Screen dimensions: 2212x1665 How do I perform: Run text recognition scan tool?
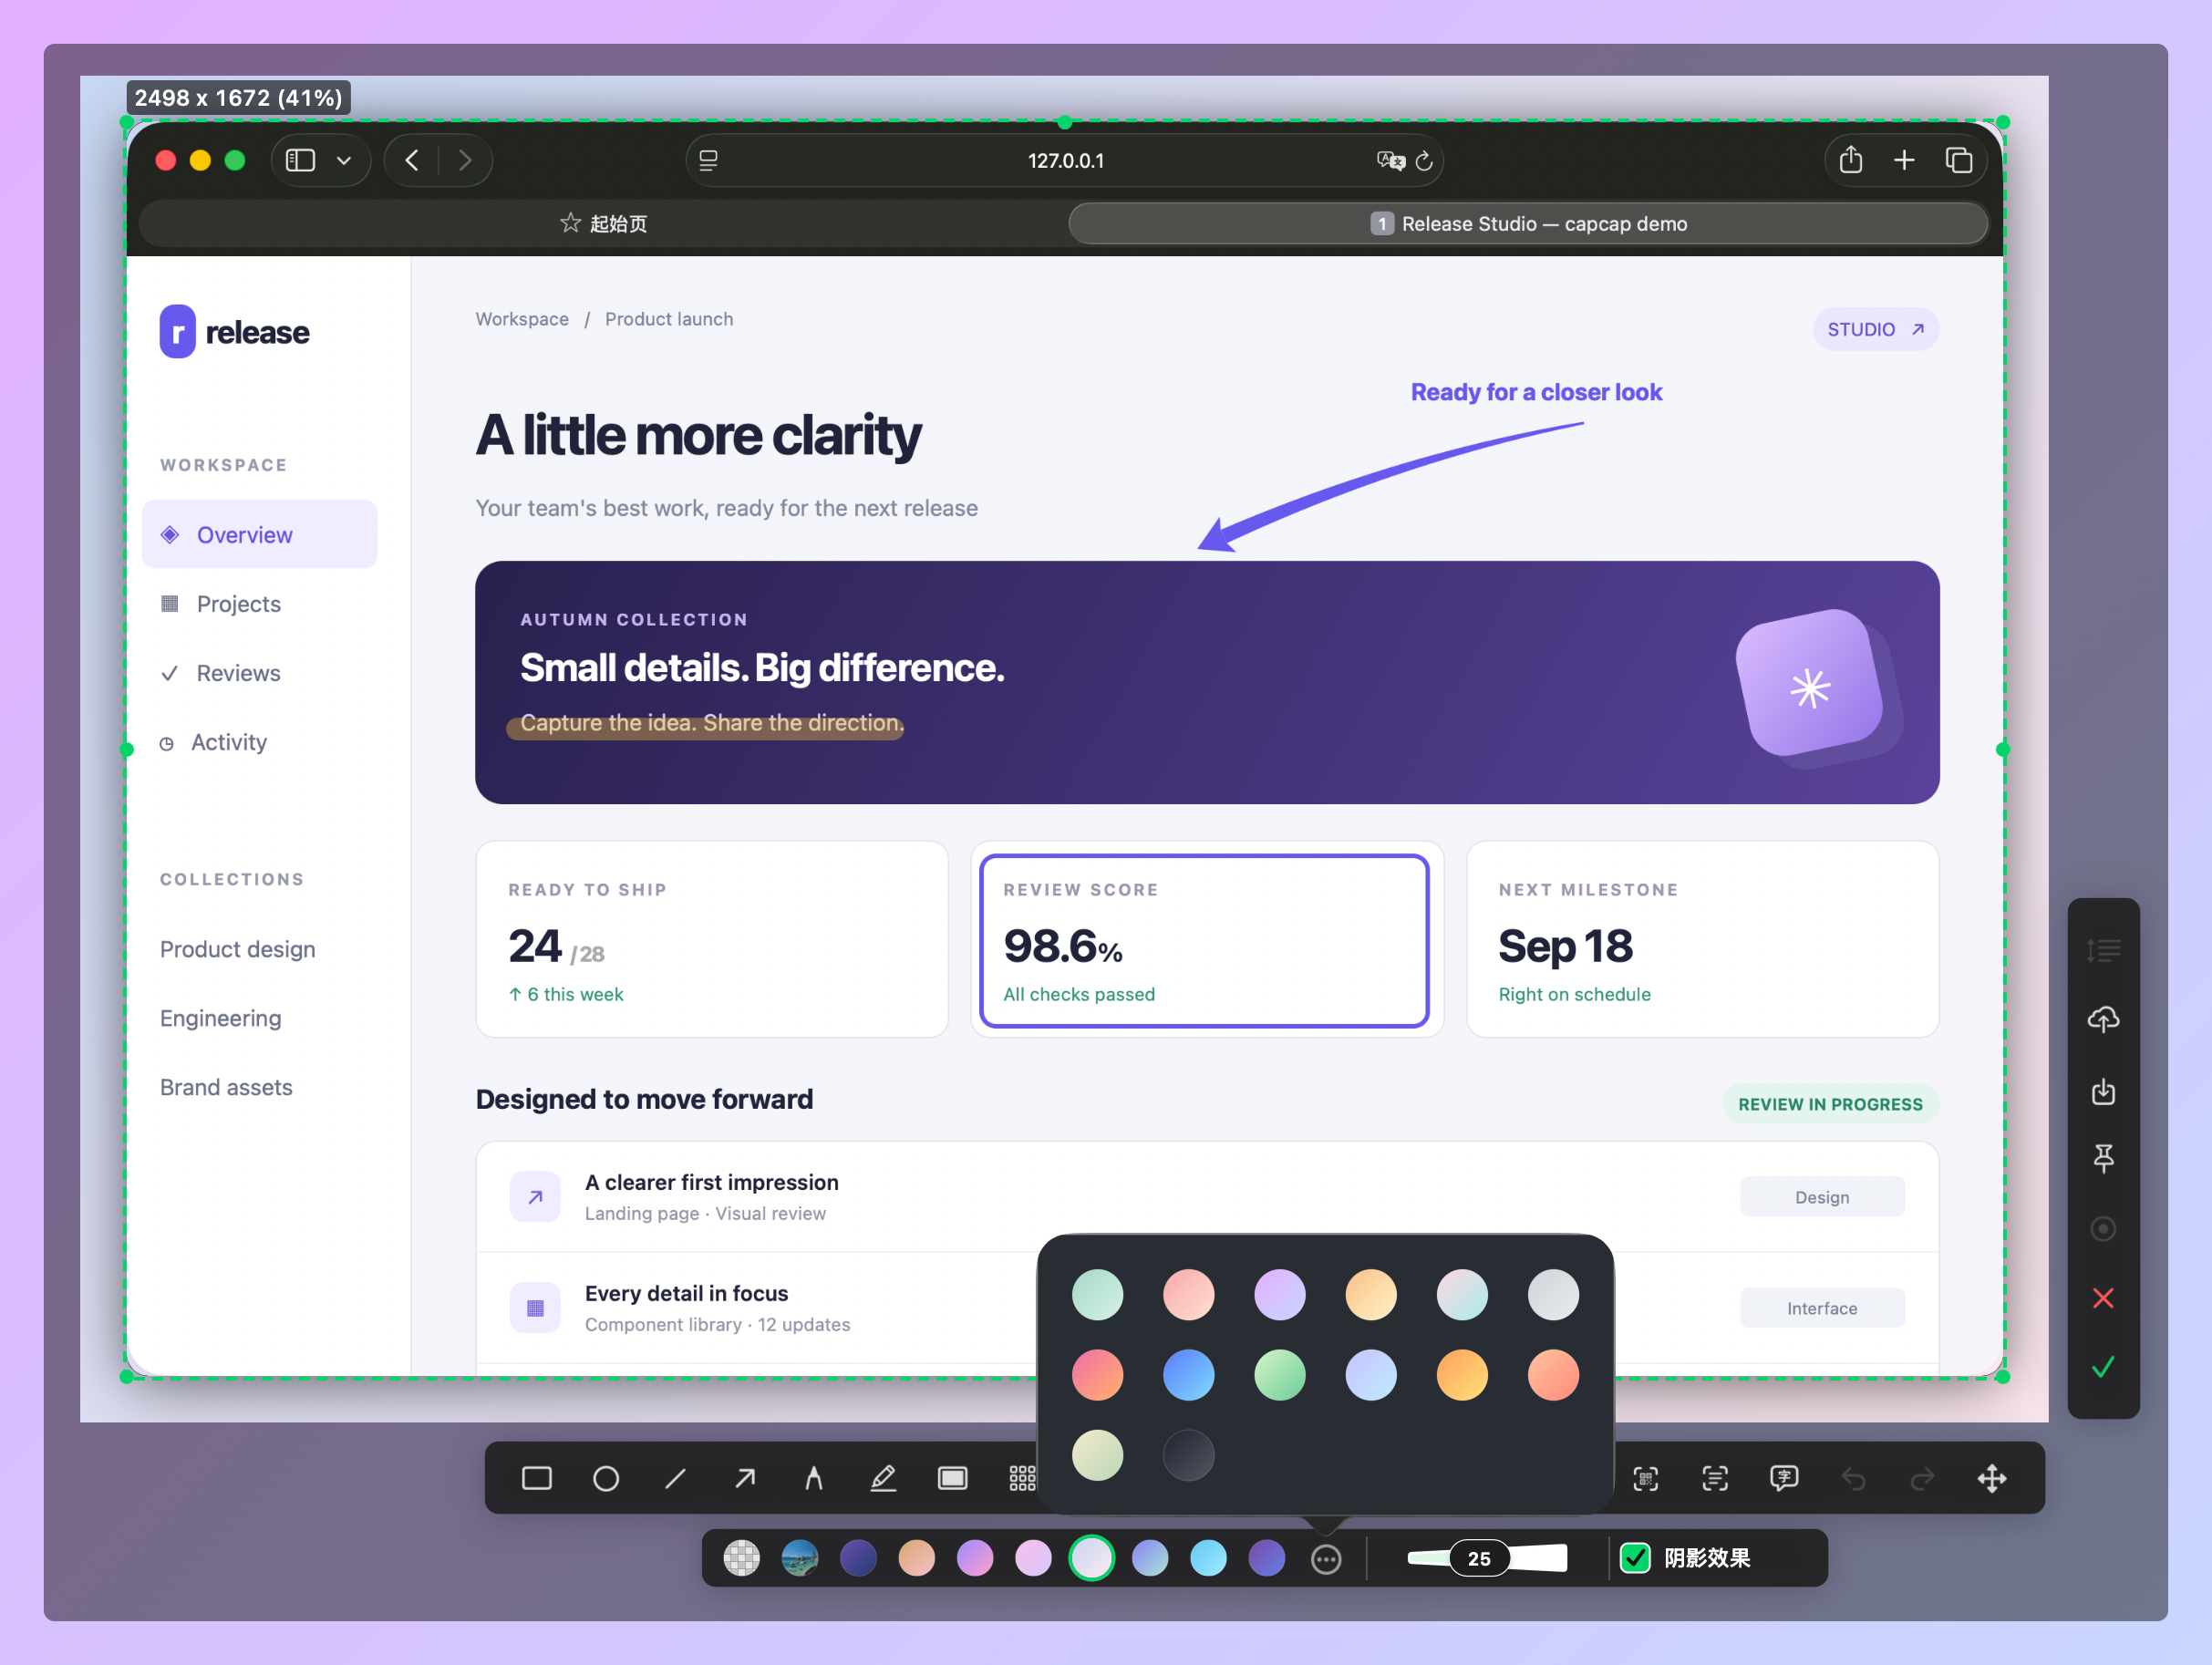click(x=1715, y=1478)
